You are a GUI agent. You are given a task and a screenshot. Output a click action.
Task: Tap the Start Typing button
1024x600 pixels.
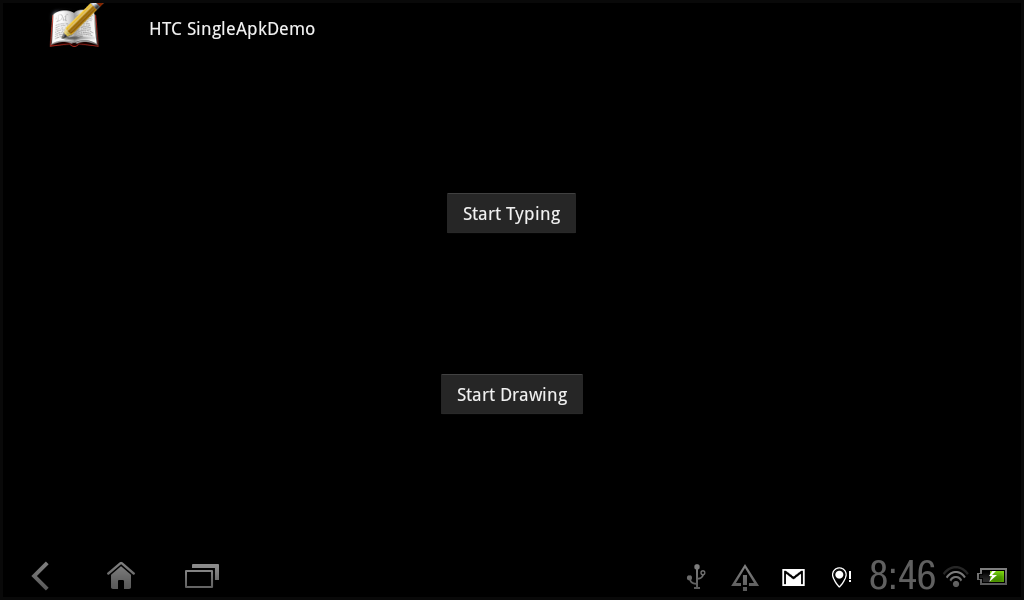(511, 213)
